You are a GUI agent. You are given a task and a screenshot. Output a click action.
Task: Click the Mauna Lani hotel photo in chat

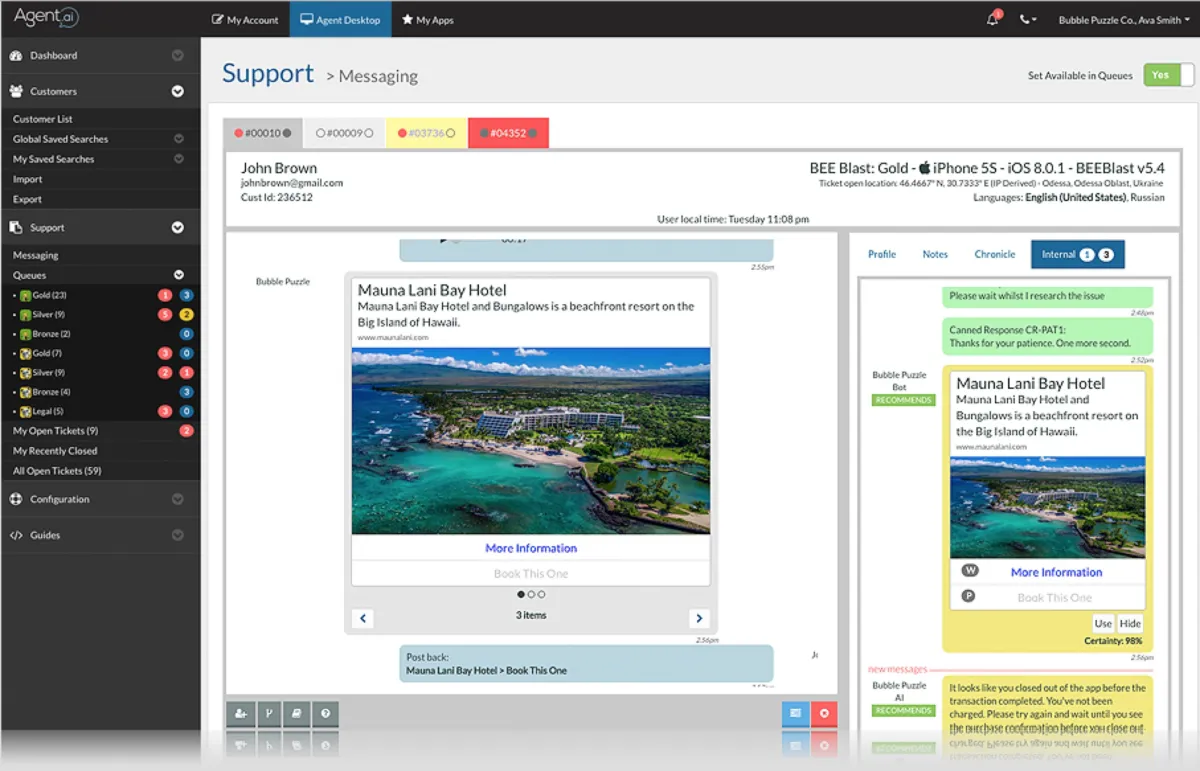[x=531, y=441]
